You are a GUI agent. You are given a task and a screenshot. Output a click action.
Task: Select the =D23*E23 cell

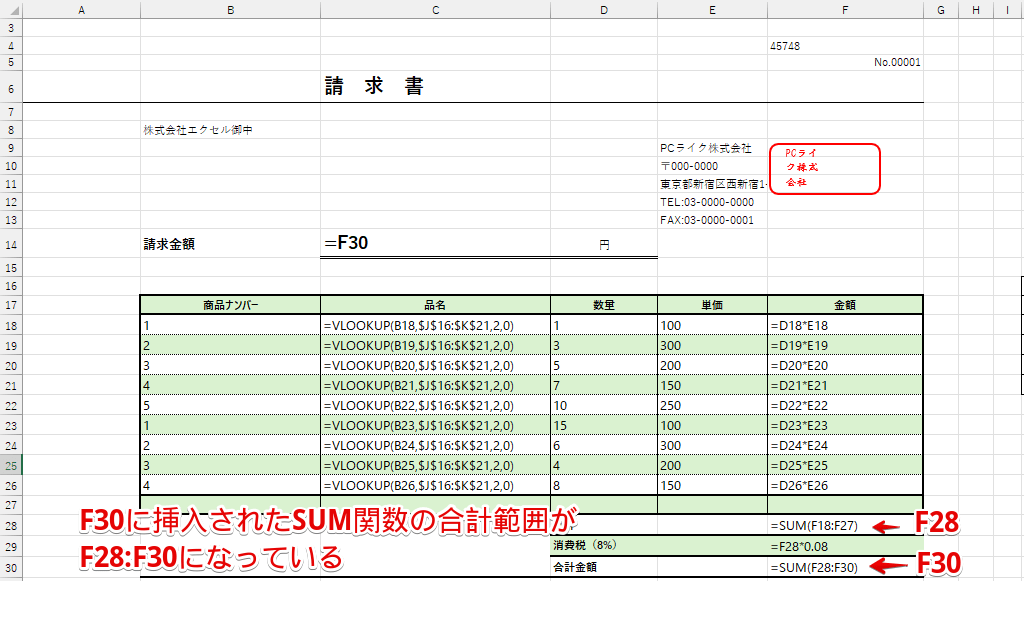pyautogui.click(x=845, y=425)
